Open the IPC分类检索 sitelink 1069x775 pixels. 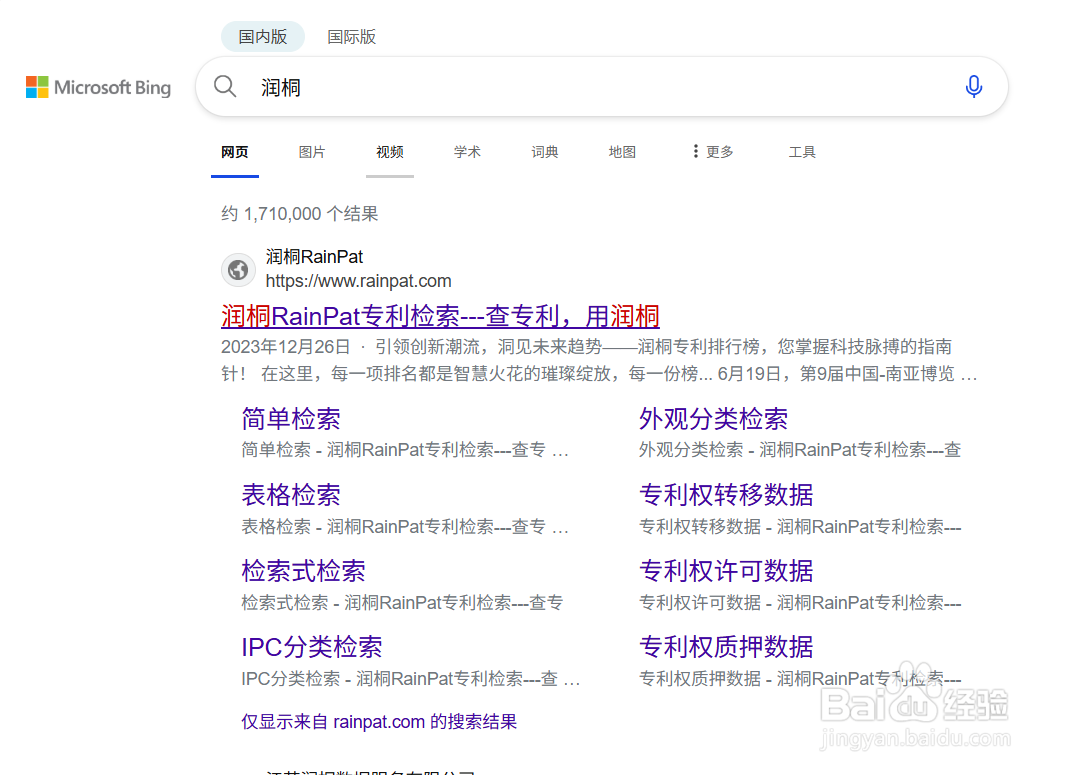pyautogui.click(x=312, y=648)
